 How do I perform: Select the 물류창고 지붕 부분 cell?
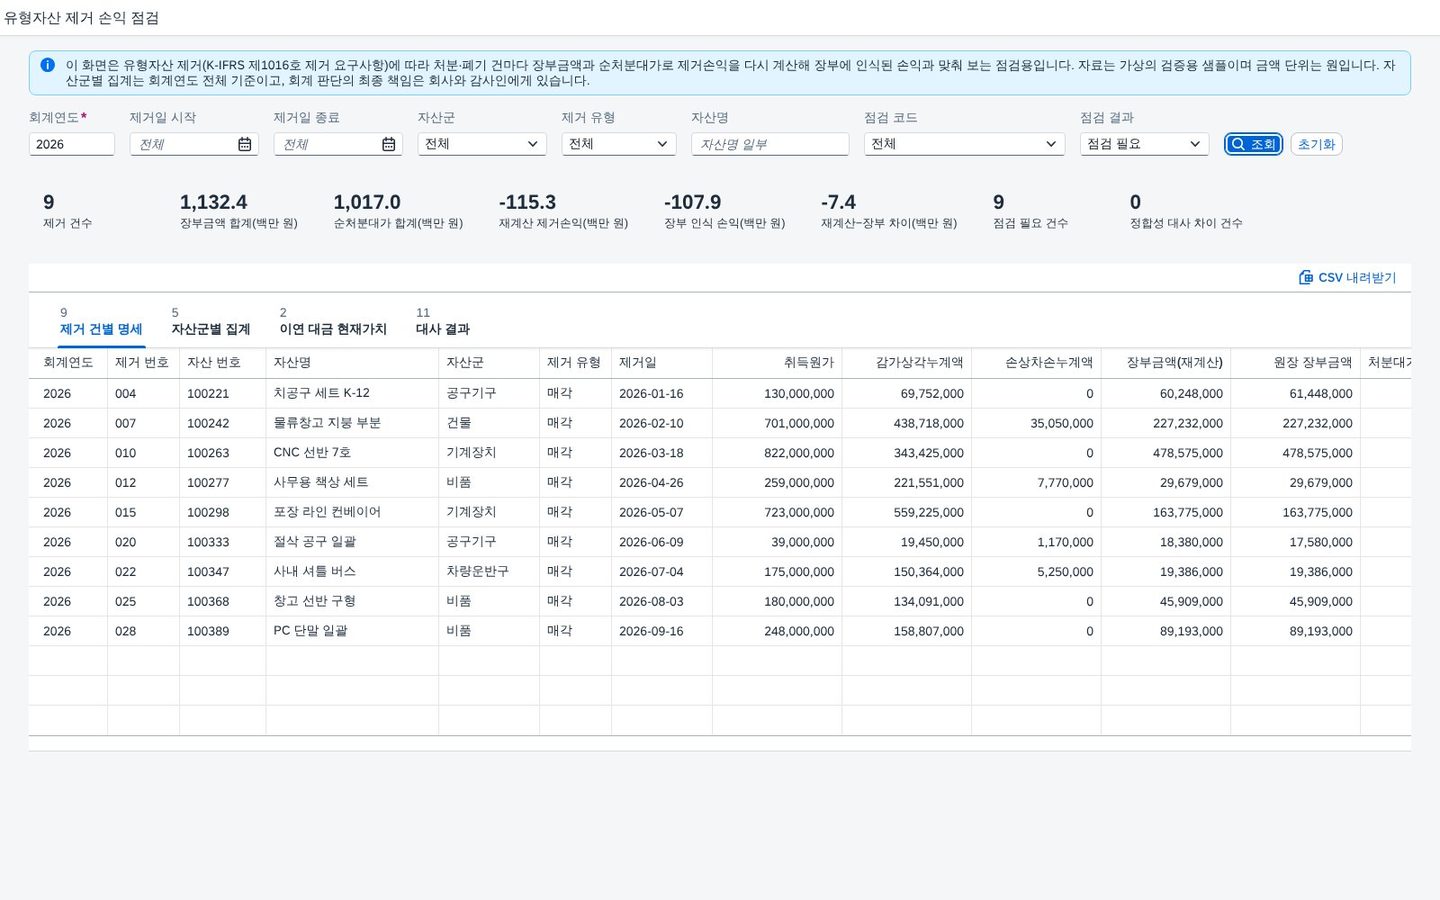[x=352, y=423]
